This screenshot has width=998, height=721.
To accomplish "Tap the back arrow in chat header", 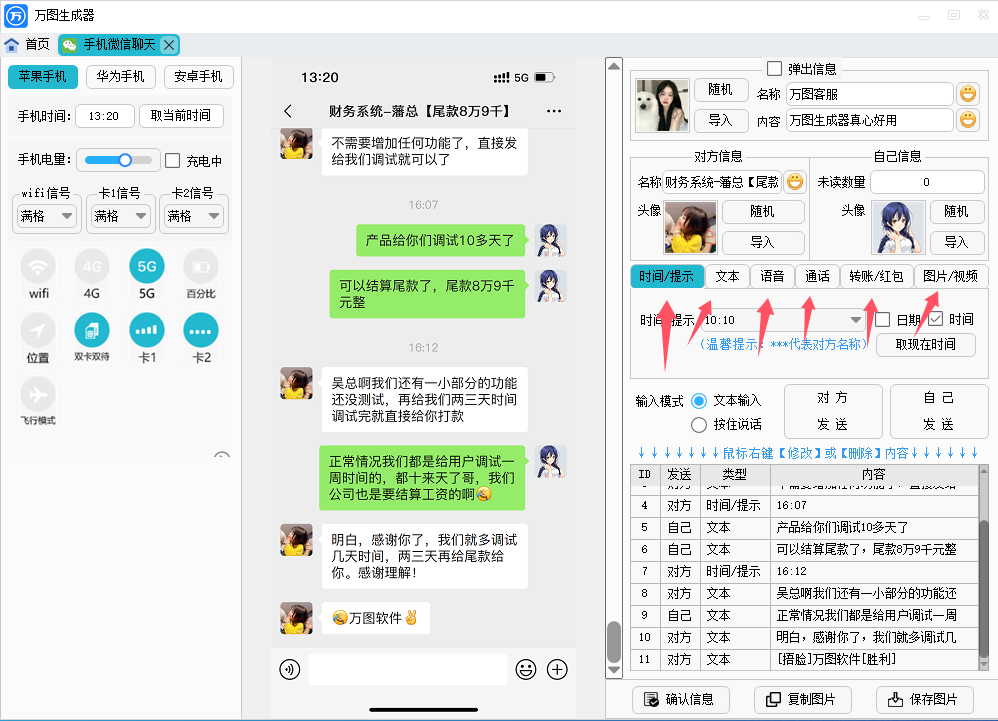I will tap(288, 111).
